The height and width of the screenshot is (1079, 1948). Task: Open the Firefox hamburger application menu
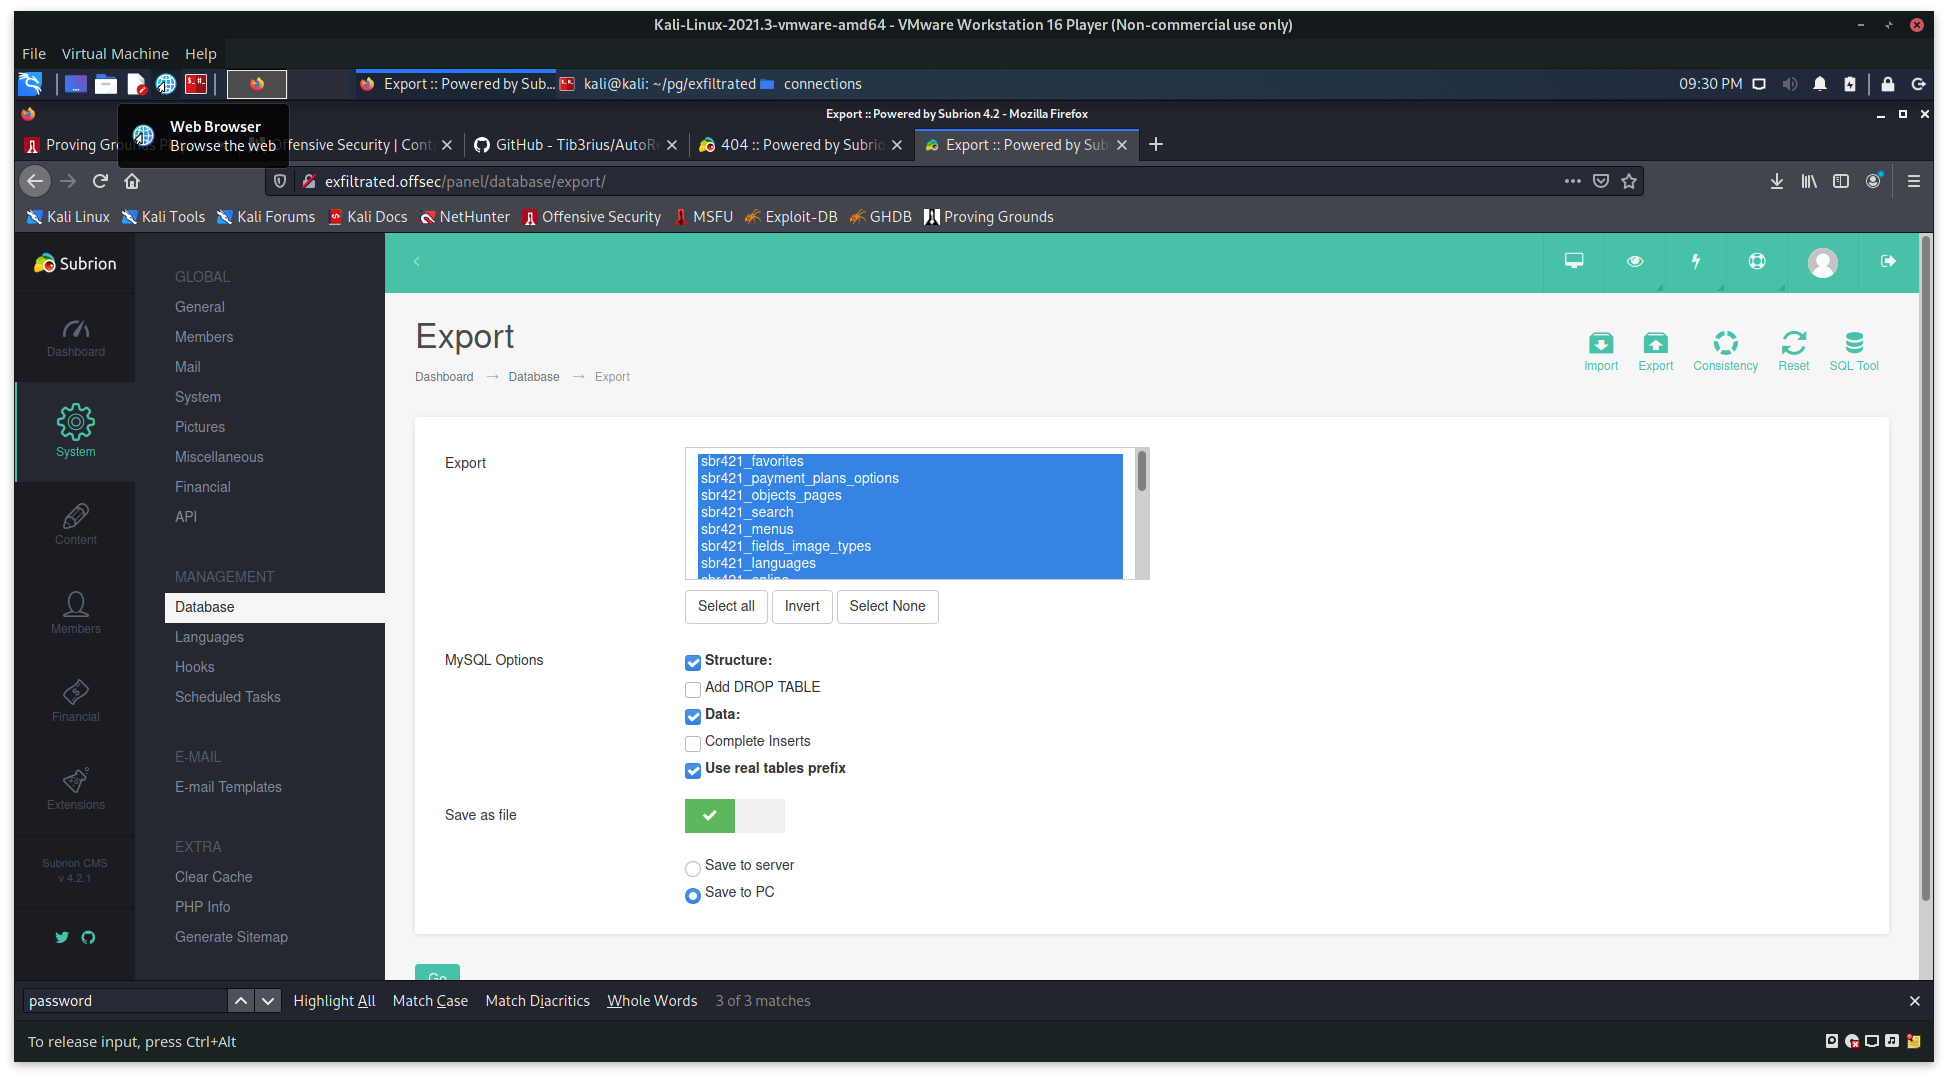[1914, 181]
